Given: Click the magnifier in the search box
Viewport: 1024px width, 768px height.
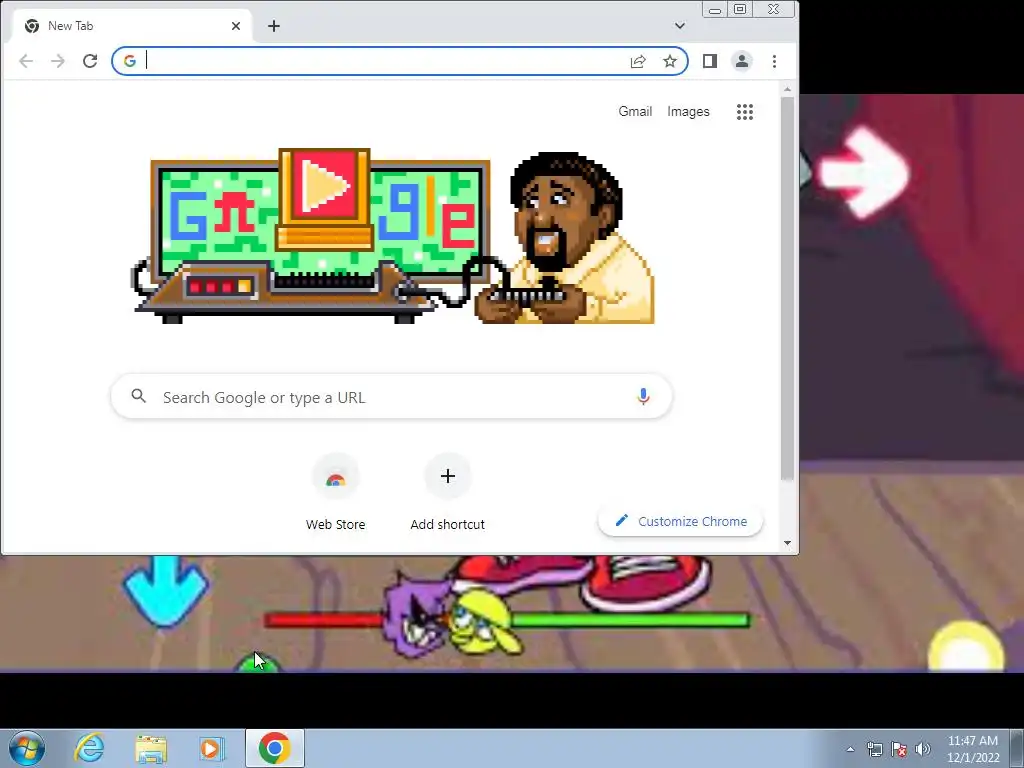Looking at the screenshot, I should pos(138,396).
